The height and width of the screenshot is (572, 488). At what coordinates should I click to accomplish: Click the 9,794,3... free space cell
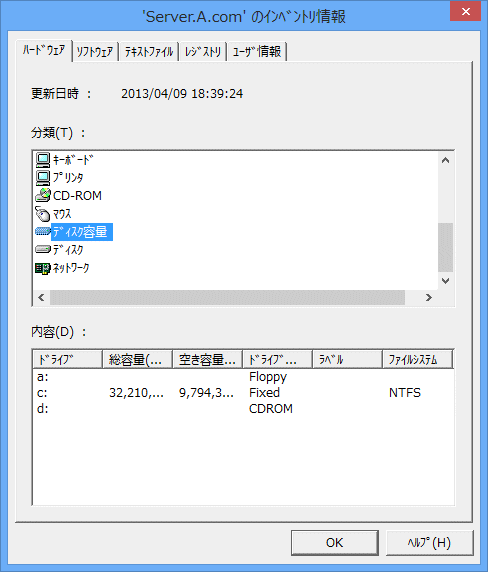coord(206,393)
